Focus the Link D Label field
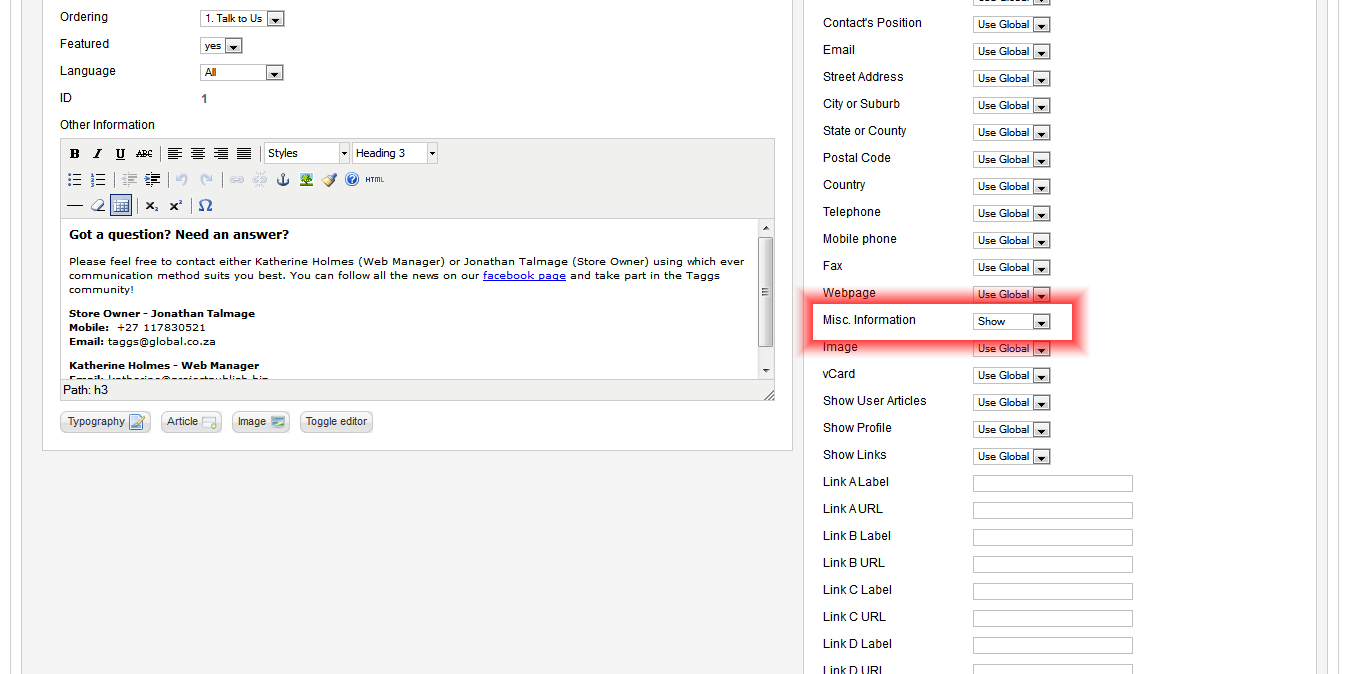1349x674 pixels. pyautogui.click(x=1053, y=646)
